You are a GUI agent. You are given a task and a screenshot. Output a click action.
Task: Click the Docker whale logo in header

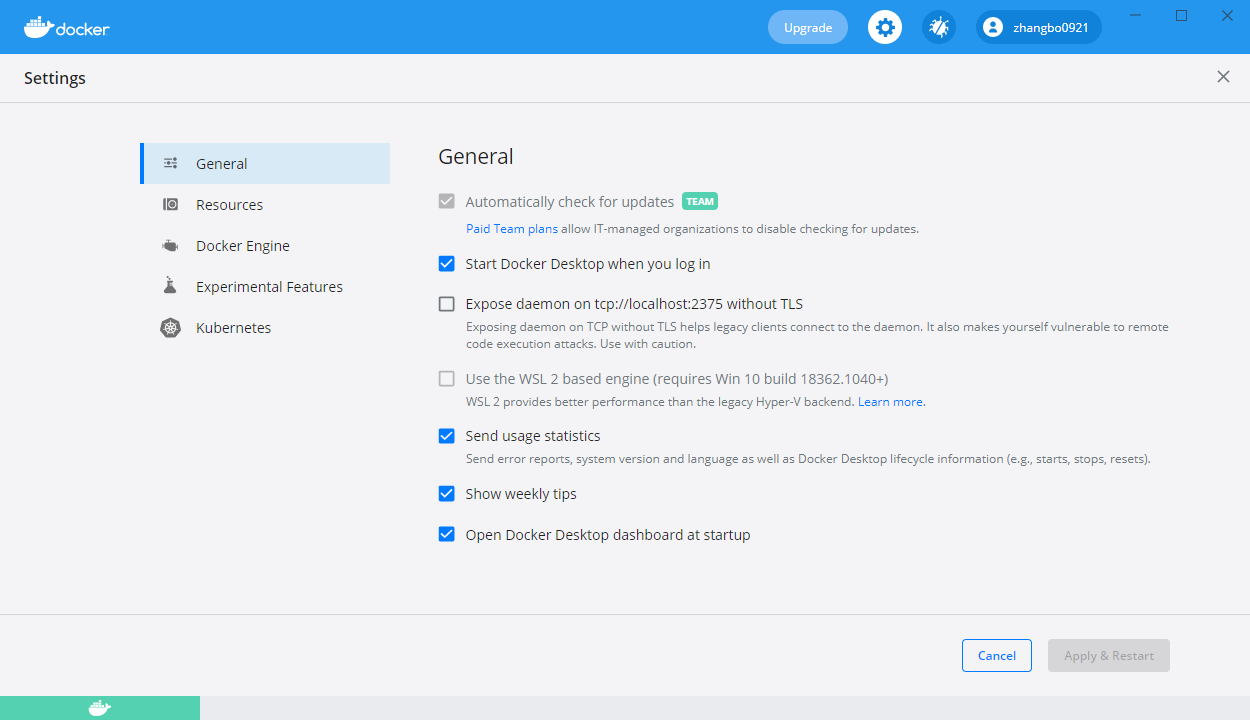(x=66, y=27)
